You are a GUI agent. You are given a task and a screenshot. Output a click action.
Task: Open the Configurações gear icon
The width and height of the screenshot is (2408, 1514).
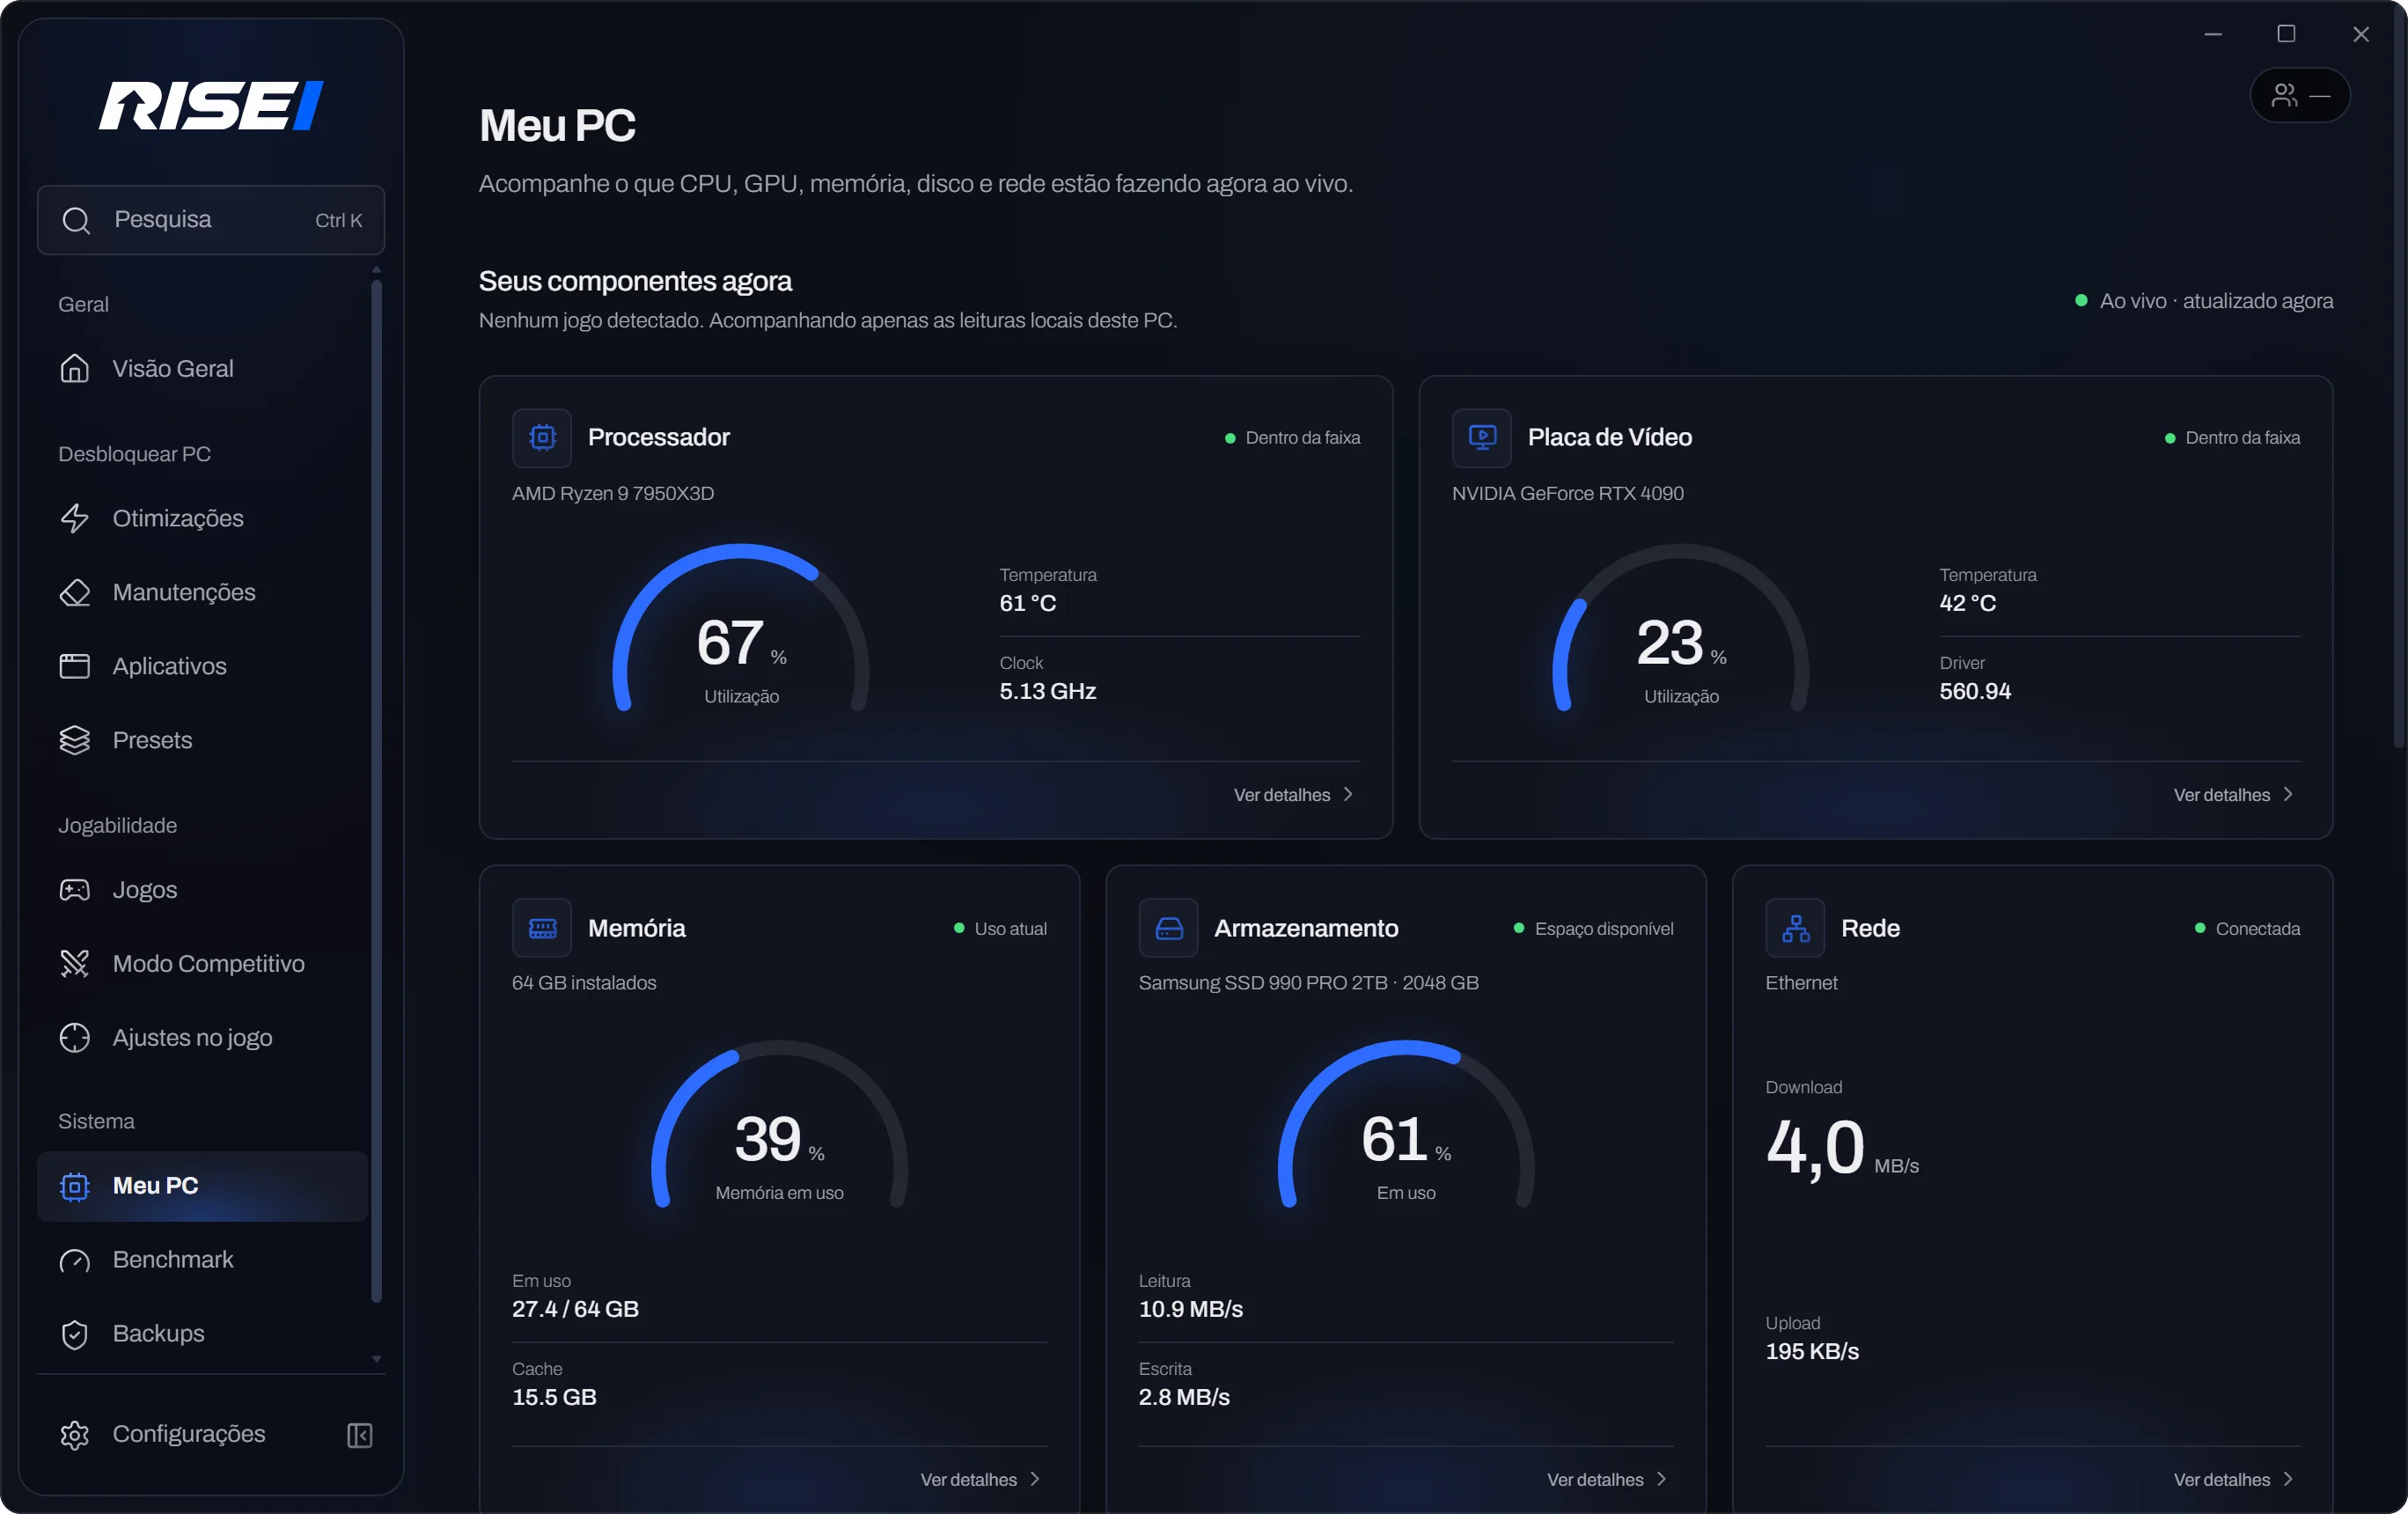(74, 1435)
